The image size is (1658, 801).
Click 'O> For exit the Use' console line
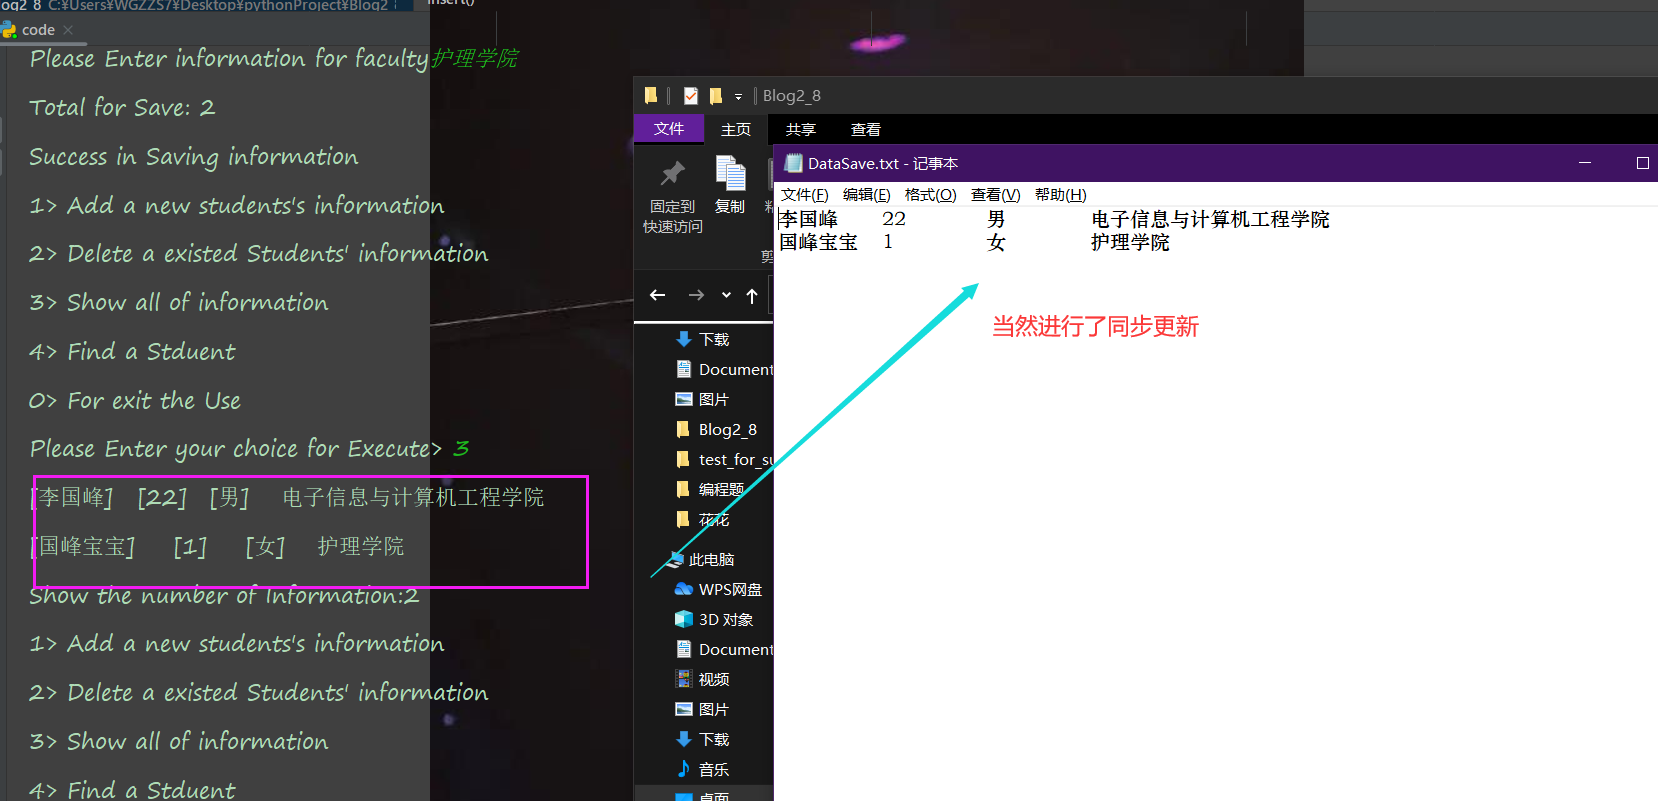tap(135, 401)
